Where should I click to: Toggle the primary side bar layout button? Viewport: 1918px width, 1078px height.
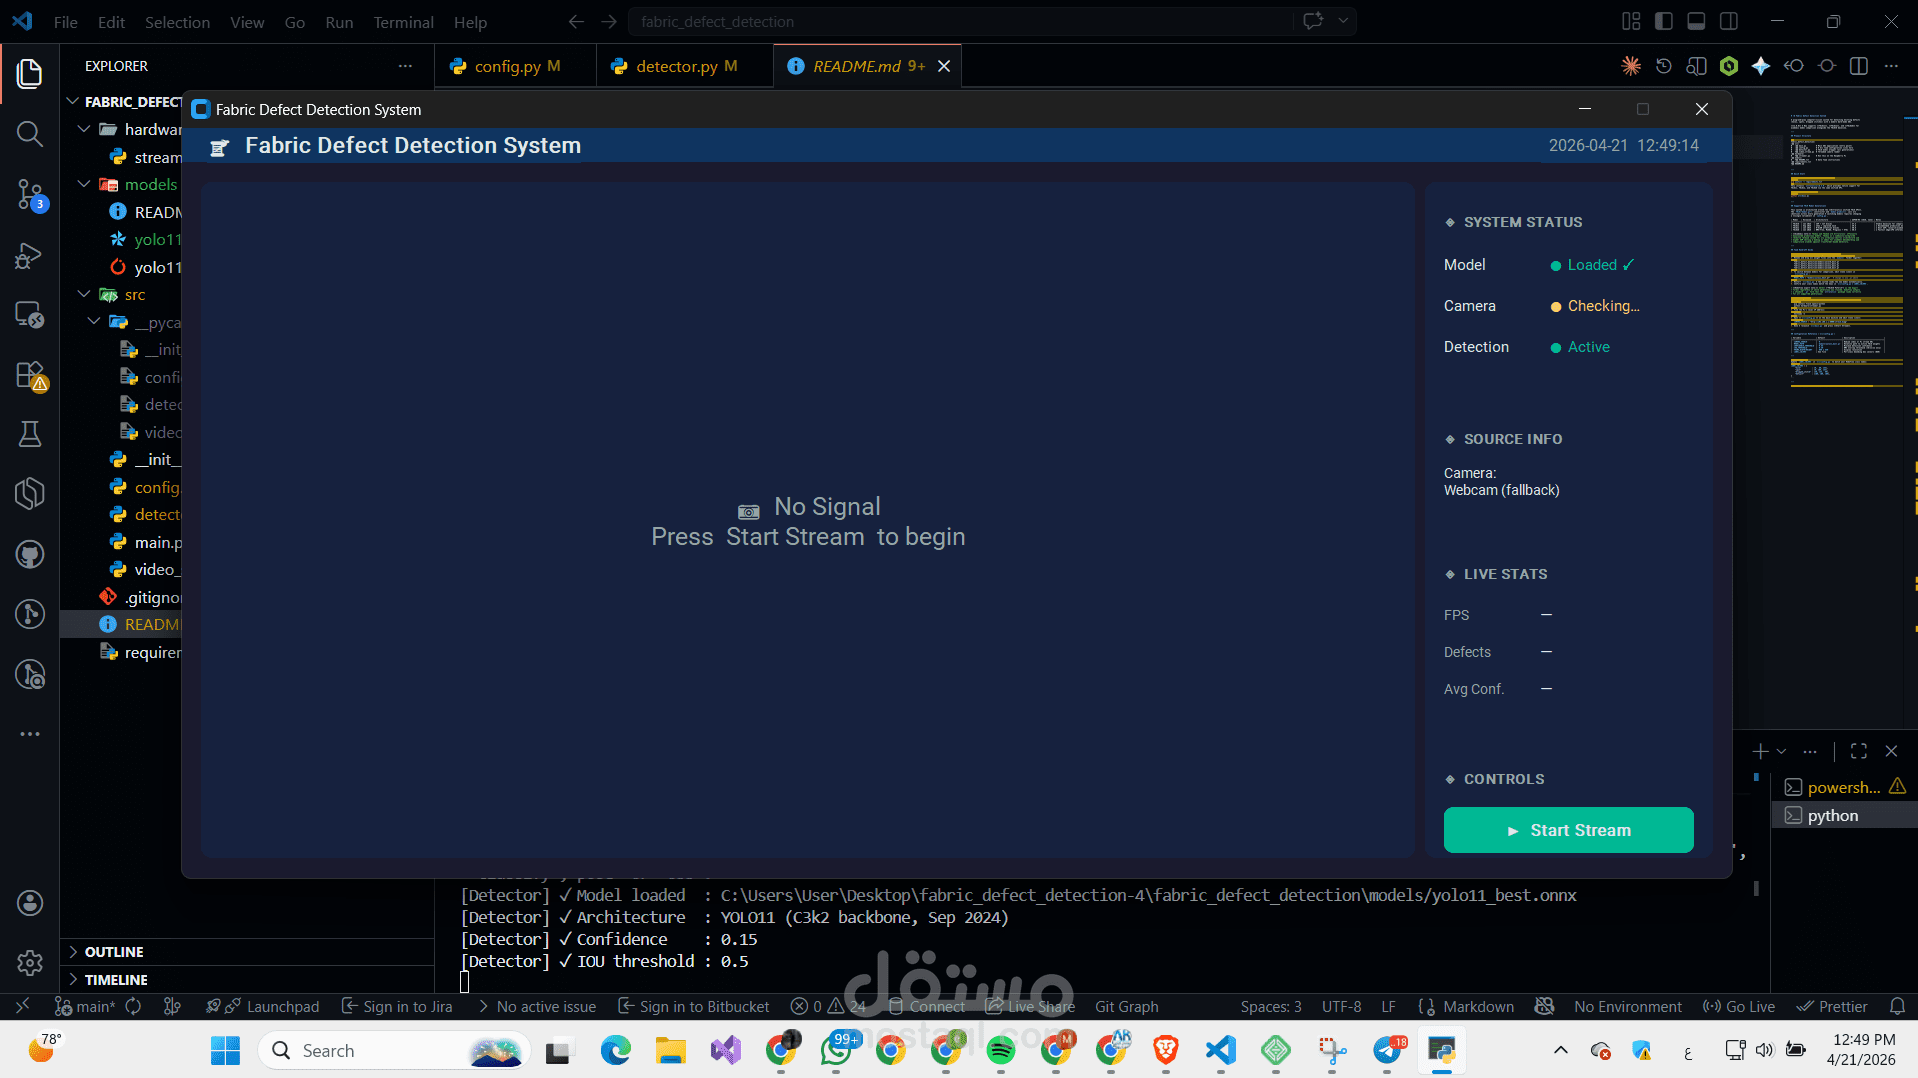coord(1664,21)
